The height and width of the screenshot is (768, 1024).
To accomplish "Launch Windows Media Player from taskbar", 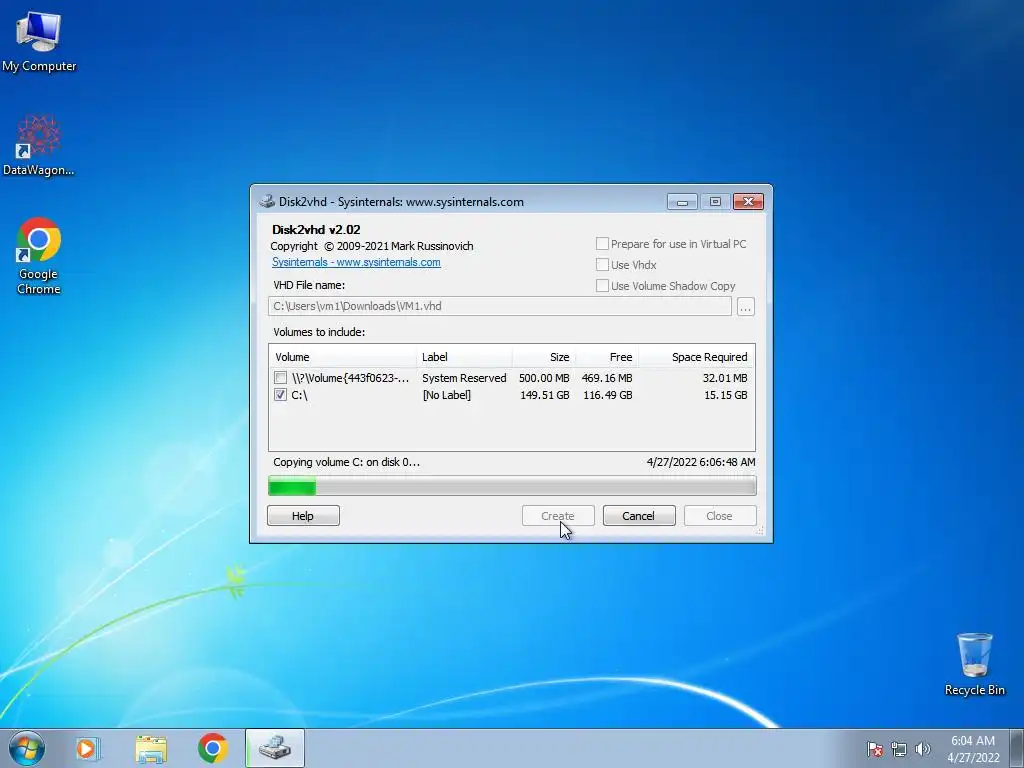I will 87,748.
